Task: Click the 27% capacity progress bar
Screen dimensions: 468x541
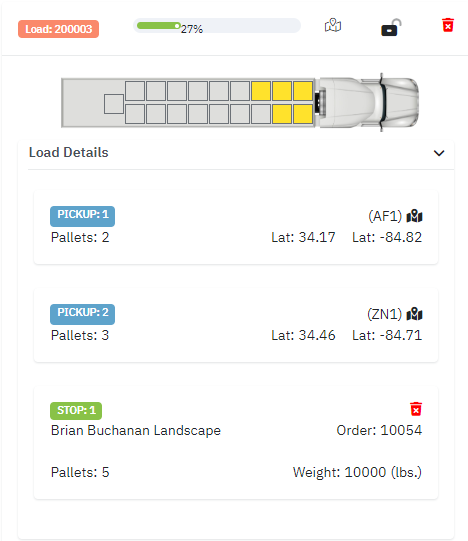Action: (217, 26)
